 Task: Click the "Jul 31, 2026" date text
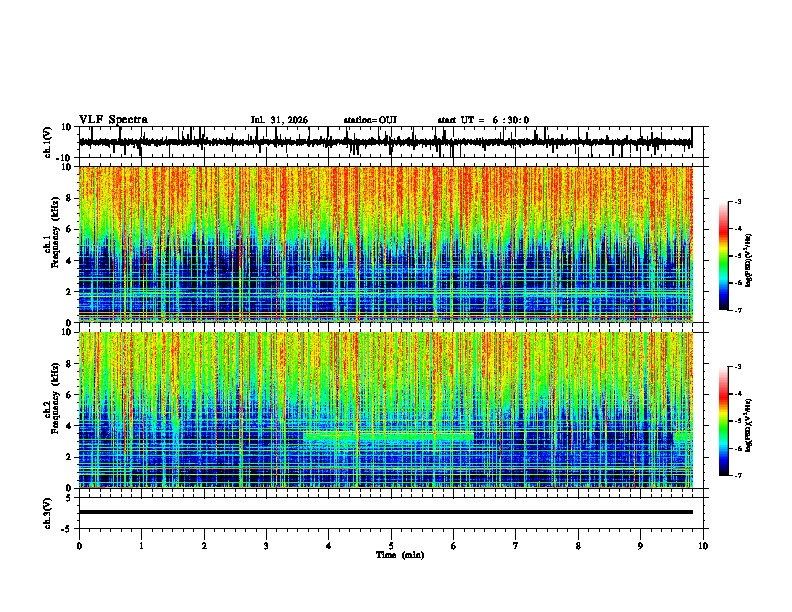(279, 120)
